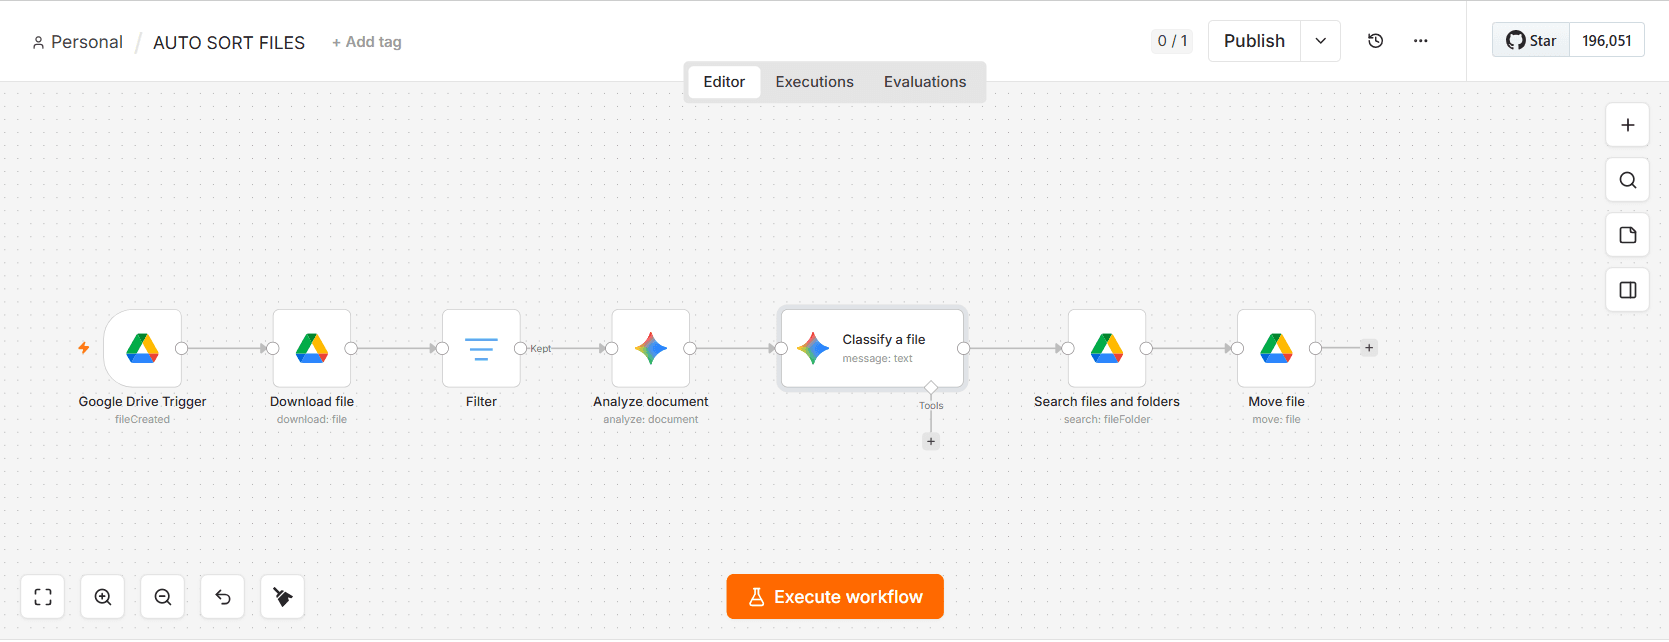Select the Classify a file node
This screenshot has width=1669, height=642.
872,348
